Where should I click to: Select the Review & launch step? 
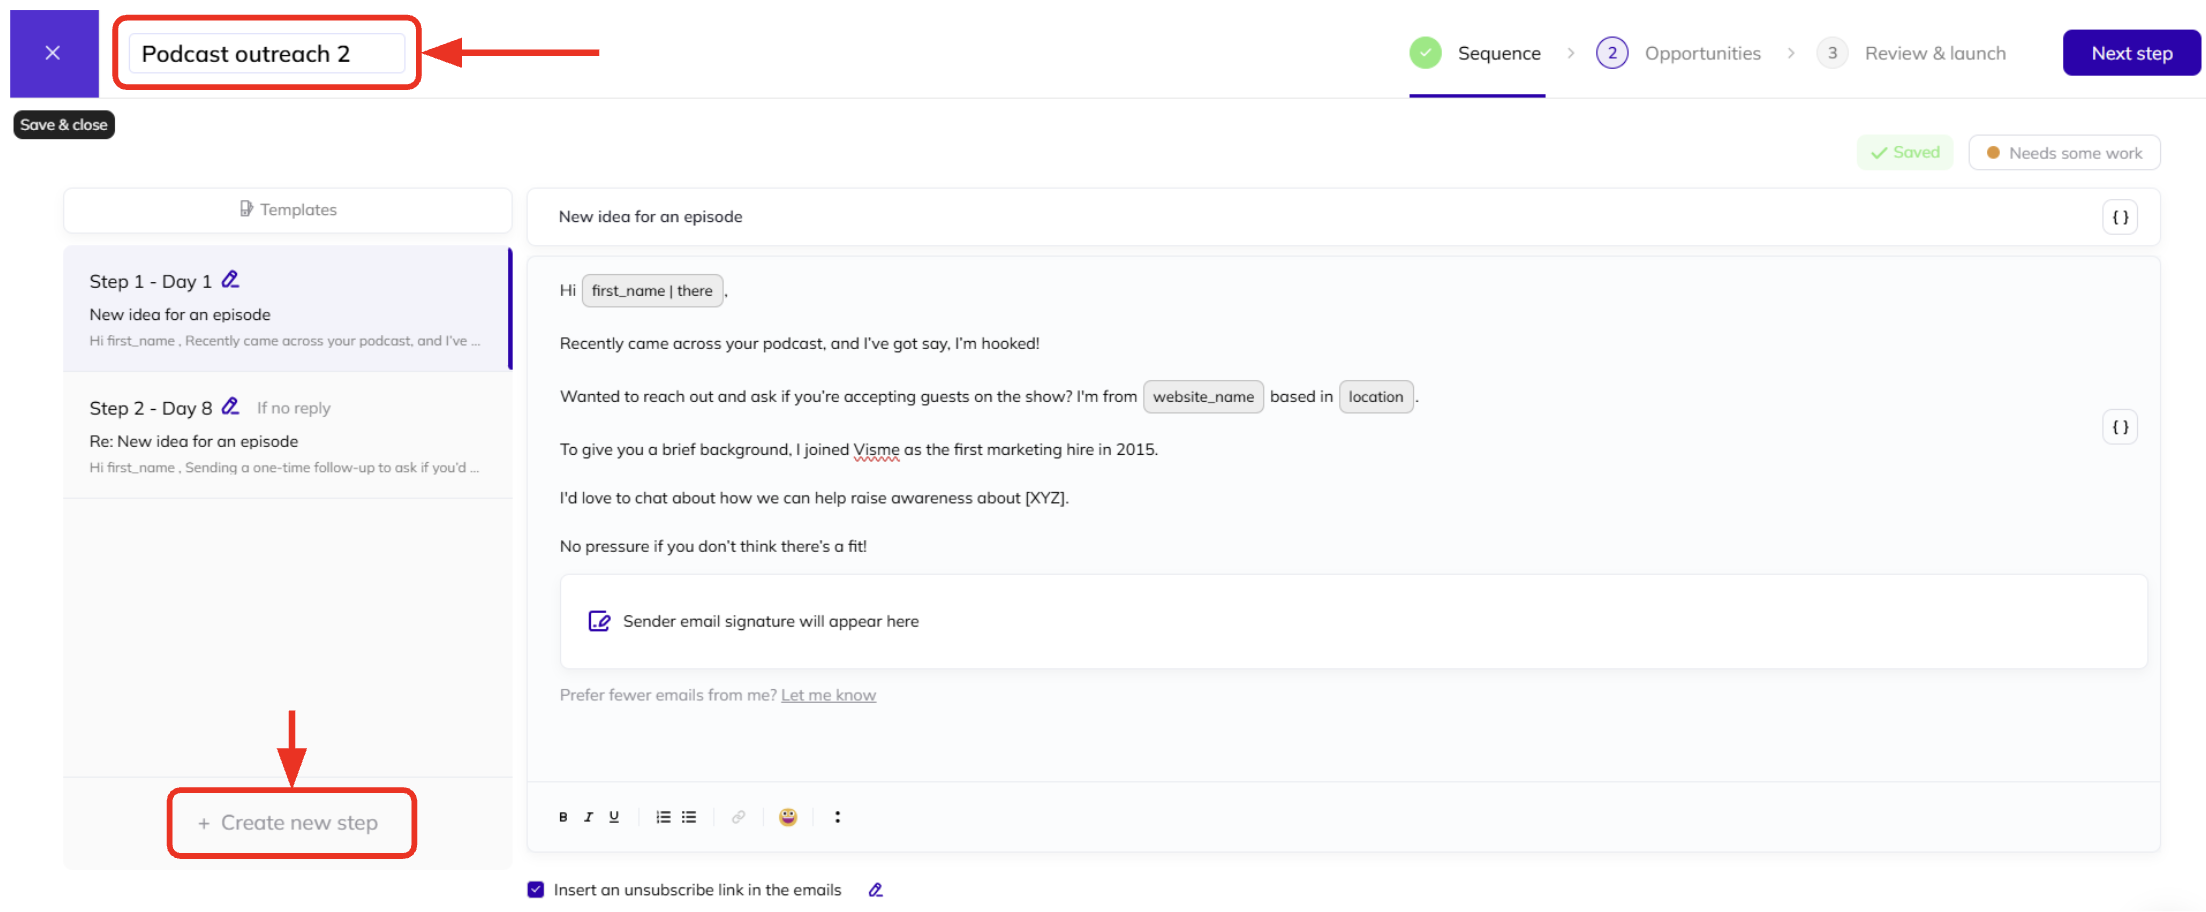tap(1934, 52)
